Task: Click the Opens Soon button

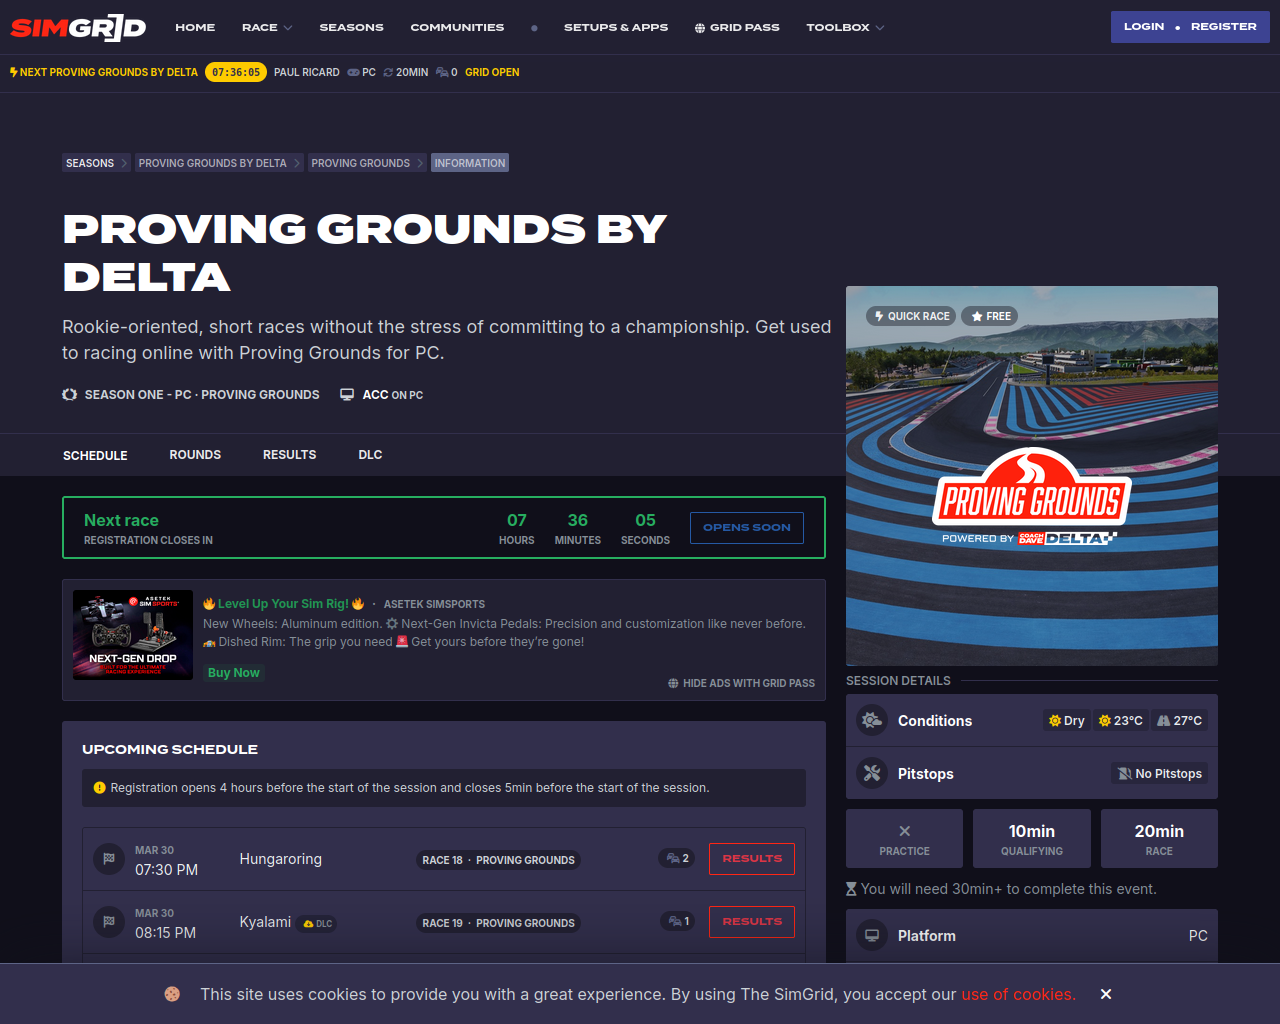Action: click(747, 528)
